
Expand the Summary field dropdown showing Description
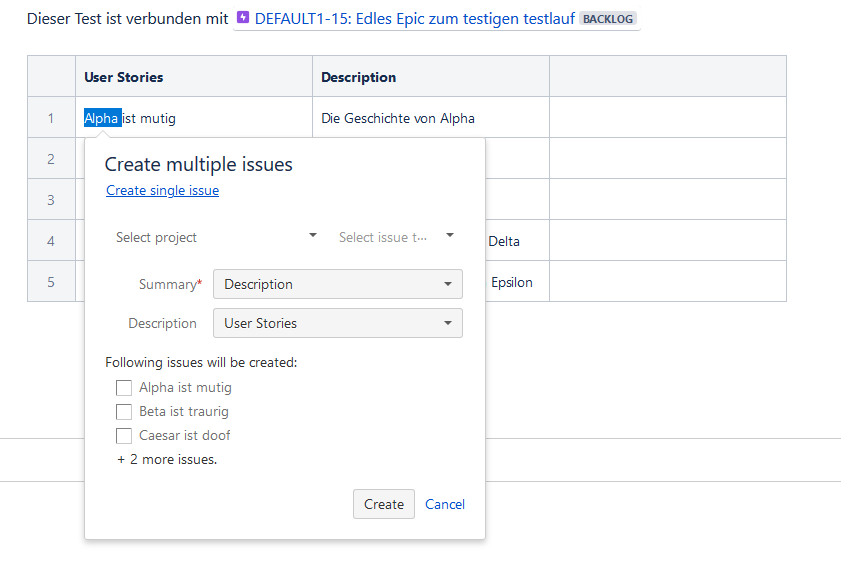338,284
